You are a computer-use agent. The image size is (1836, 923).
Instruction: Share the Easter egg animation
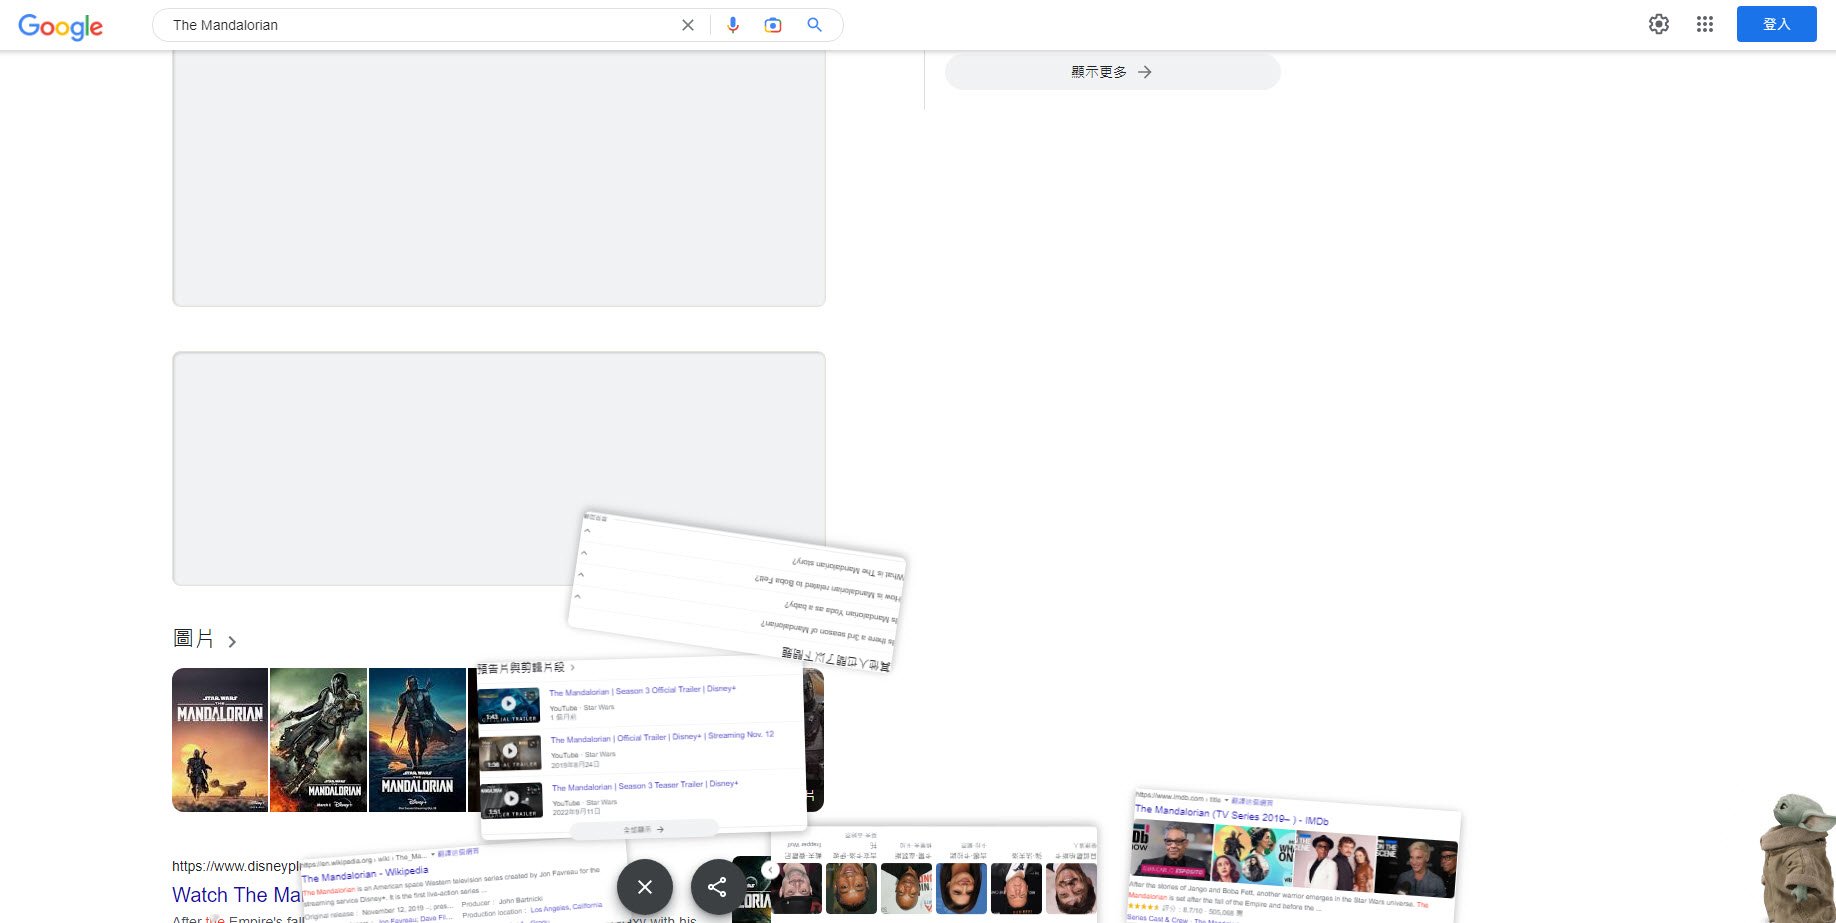tap(717, 887)
